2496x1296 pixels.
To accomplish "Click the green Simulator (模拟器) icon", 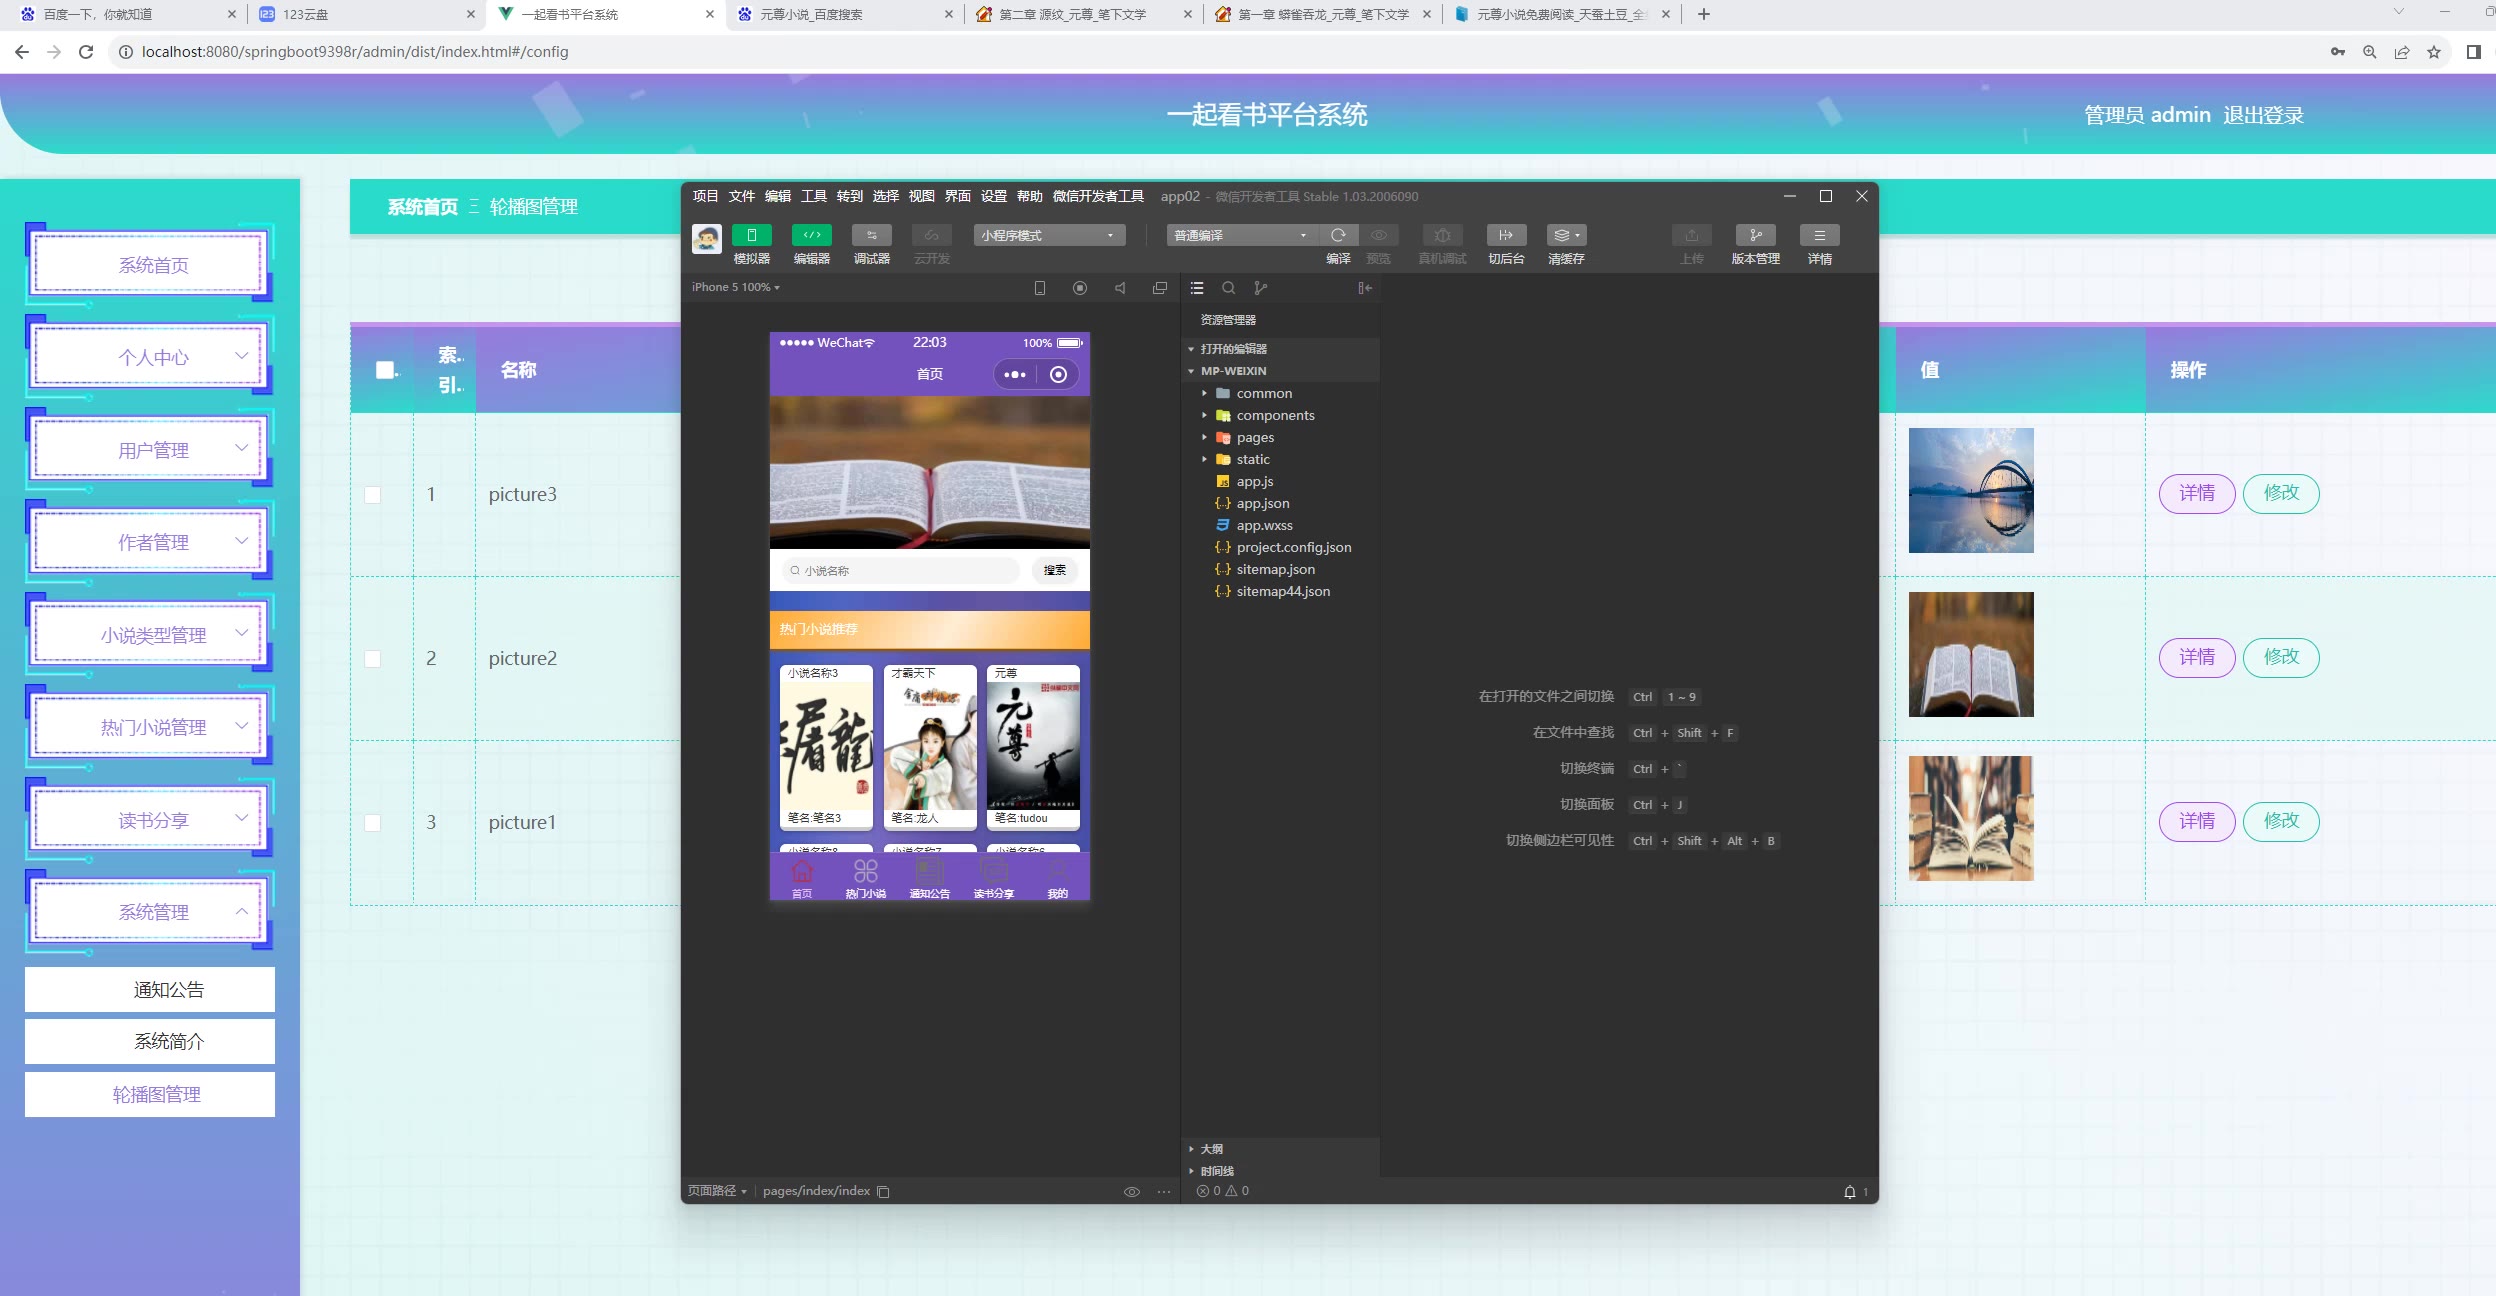I will tap(751, 235).
